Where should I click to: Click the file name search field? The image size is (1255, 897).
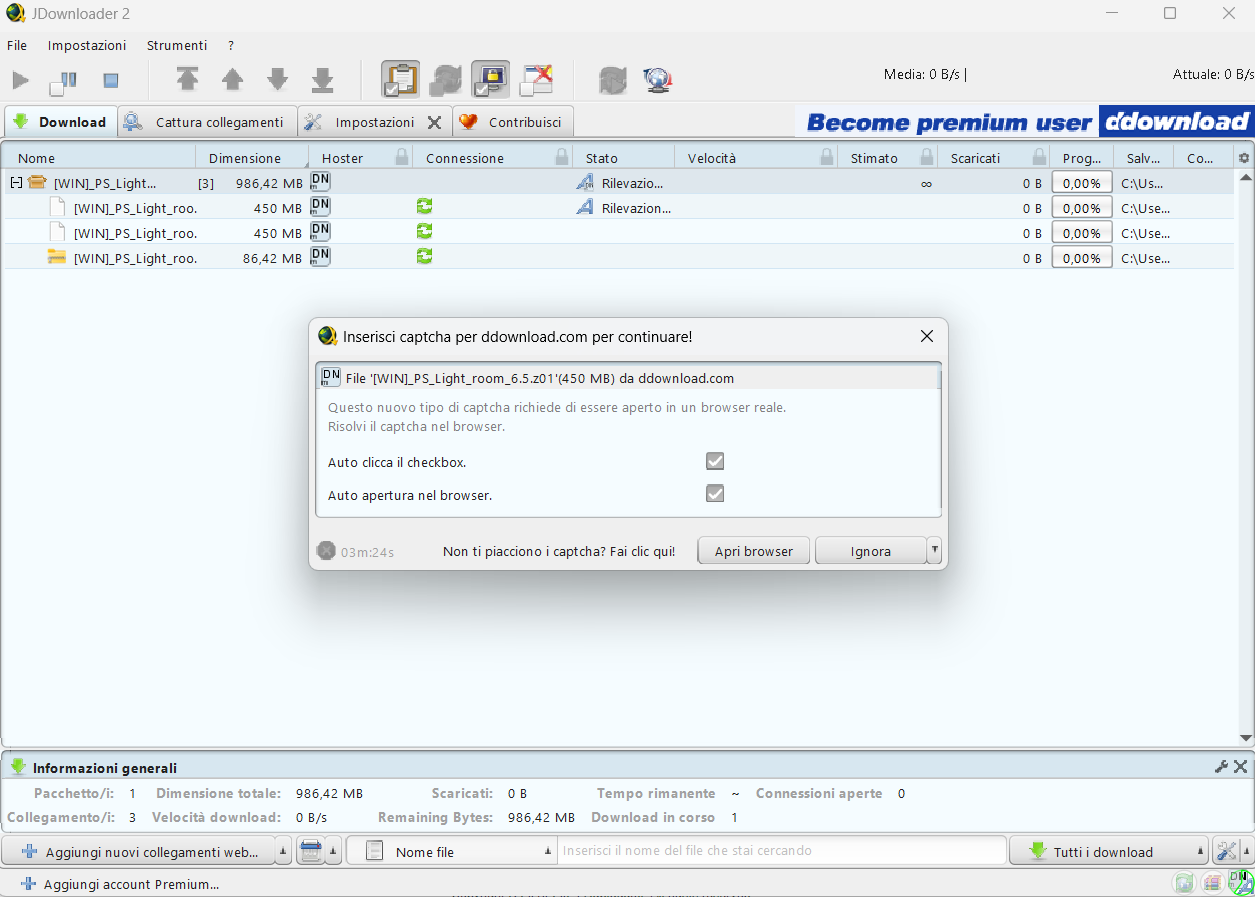pyautogui.click(x=782, y=851)
